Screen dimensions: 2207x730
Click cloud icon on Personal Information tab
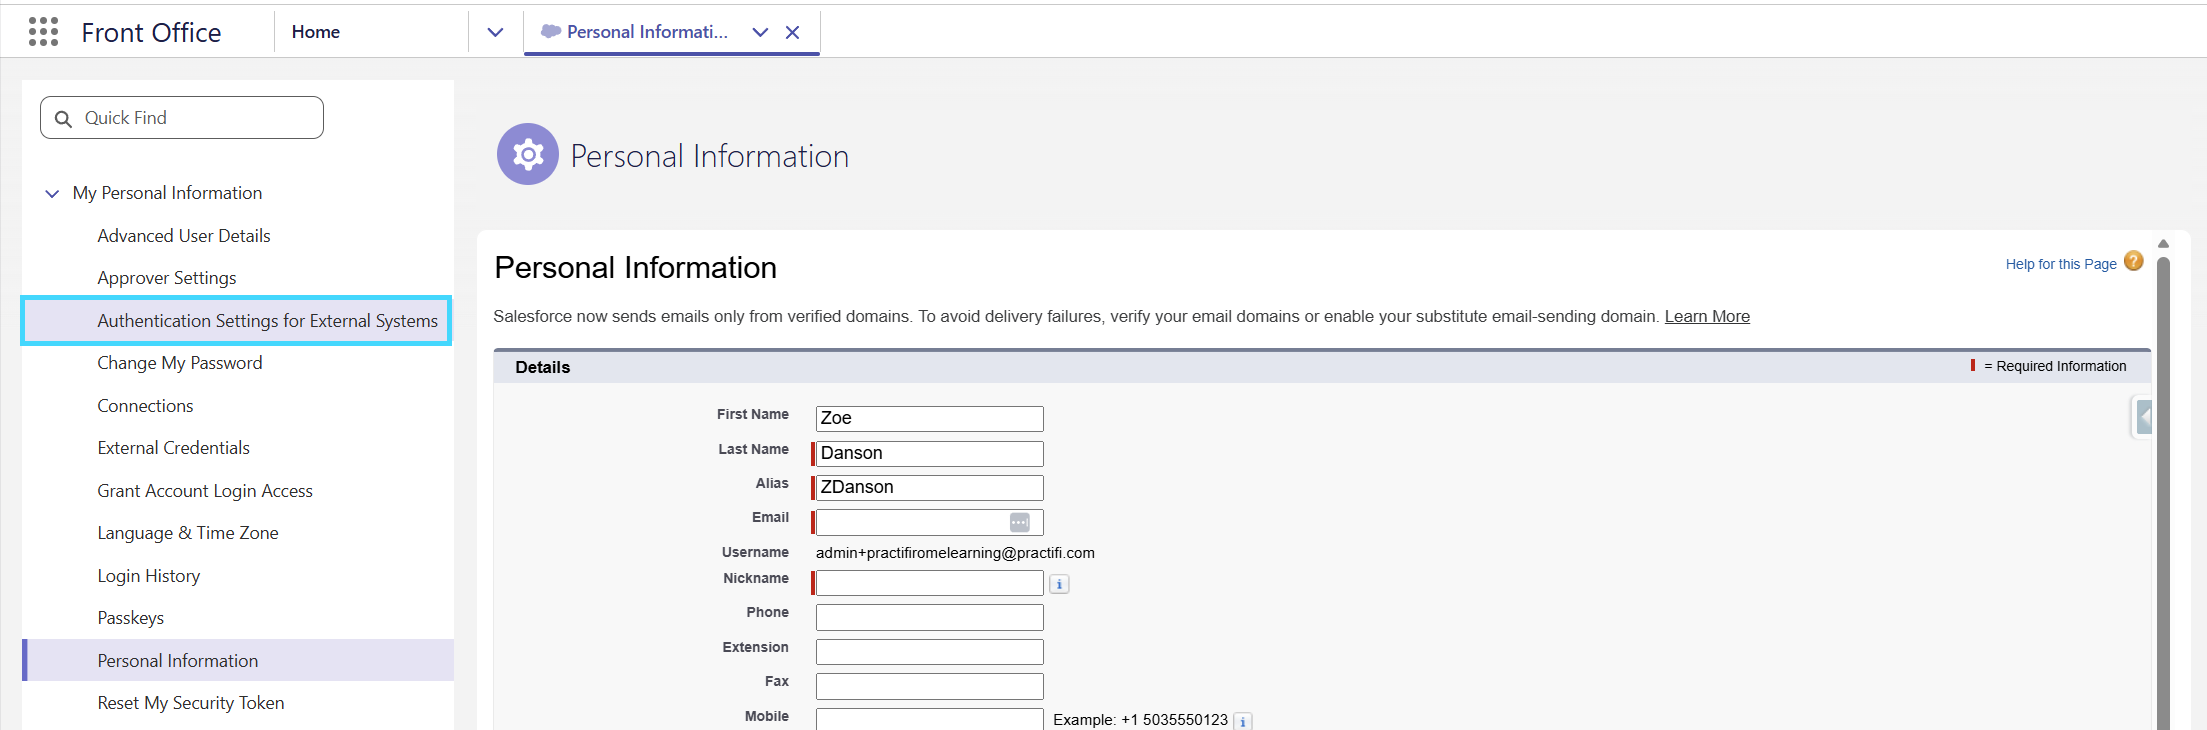[x=550, y=31]
